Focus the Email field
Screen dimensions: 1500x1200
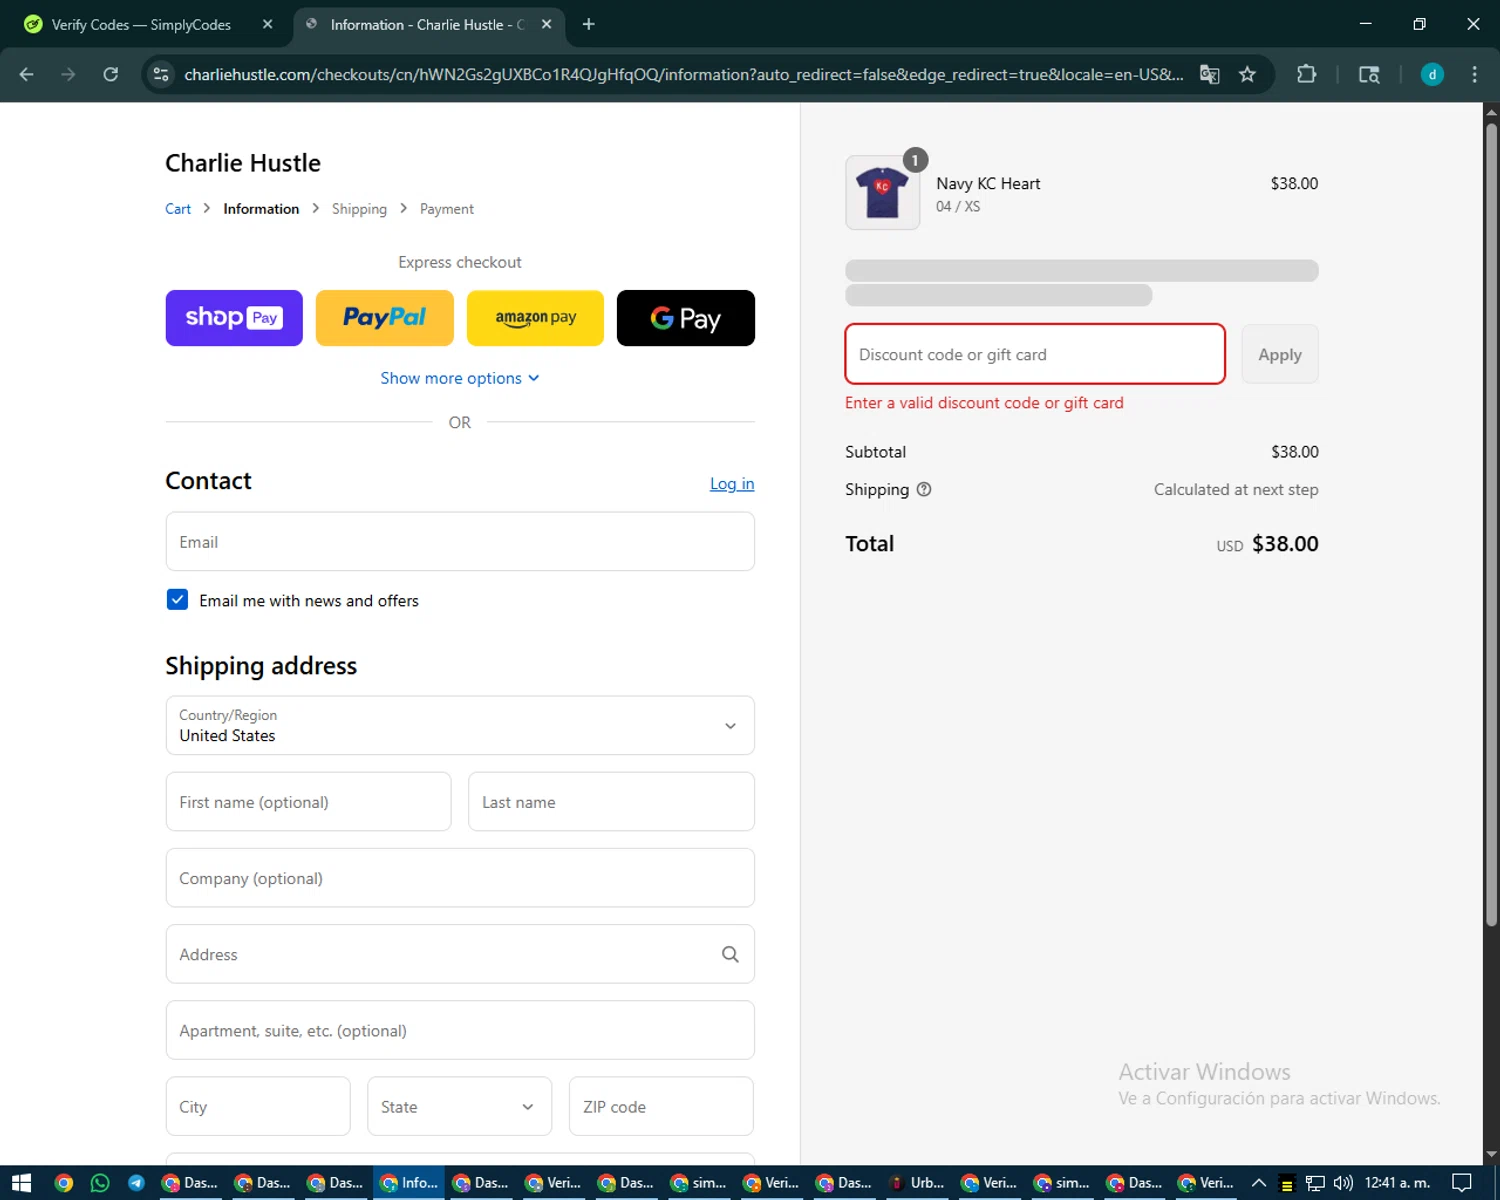tap(460, 542)
